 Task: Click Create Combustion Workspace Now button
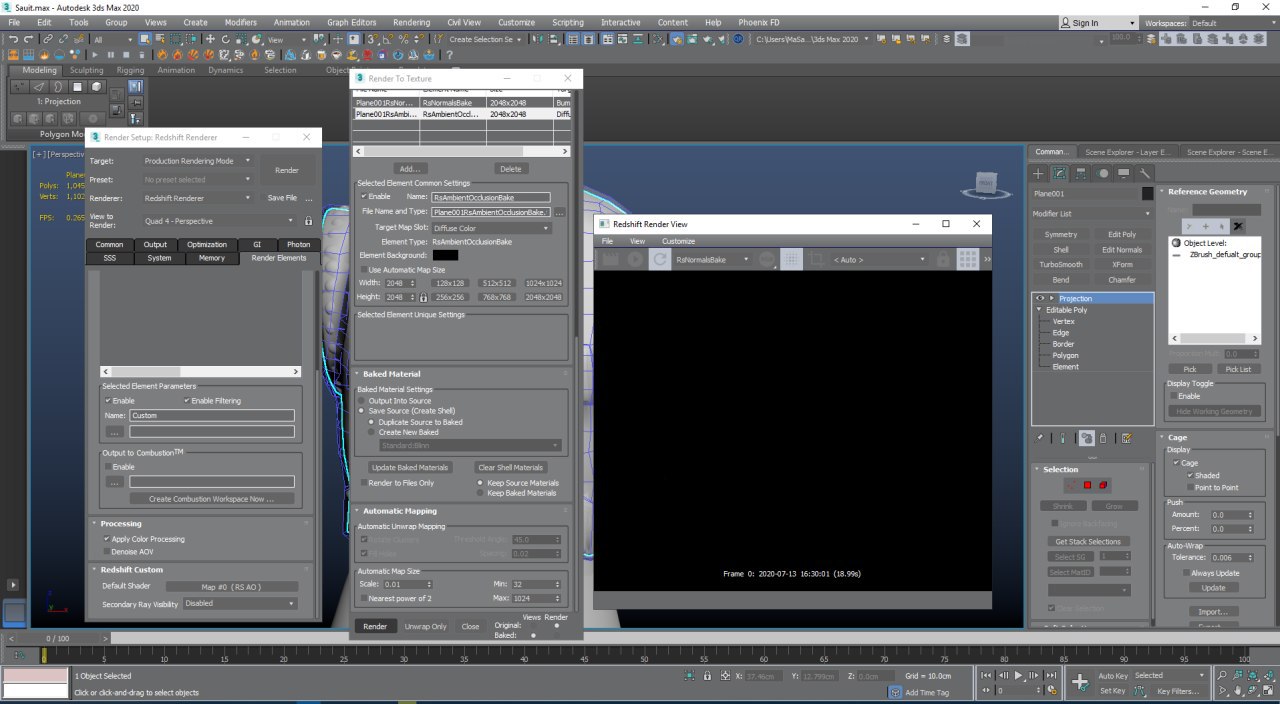210,498
